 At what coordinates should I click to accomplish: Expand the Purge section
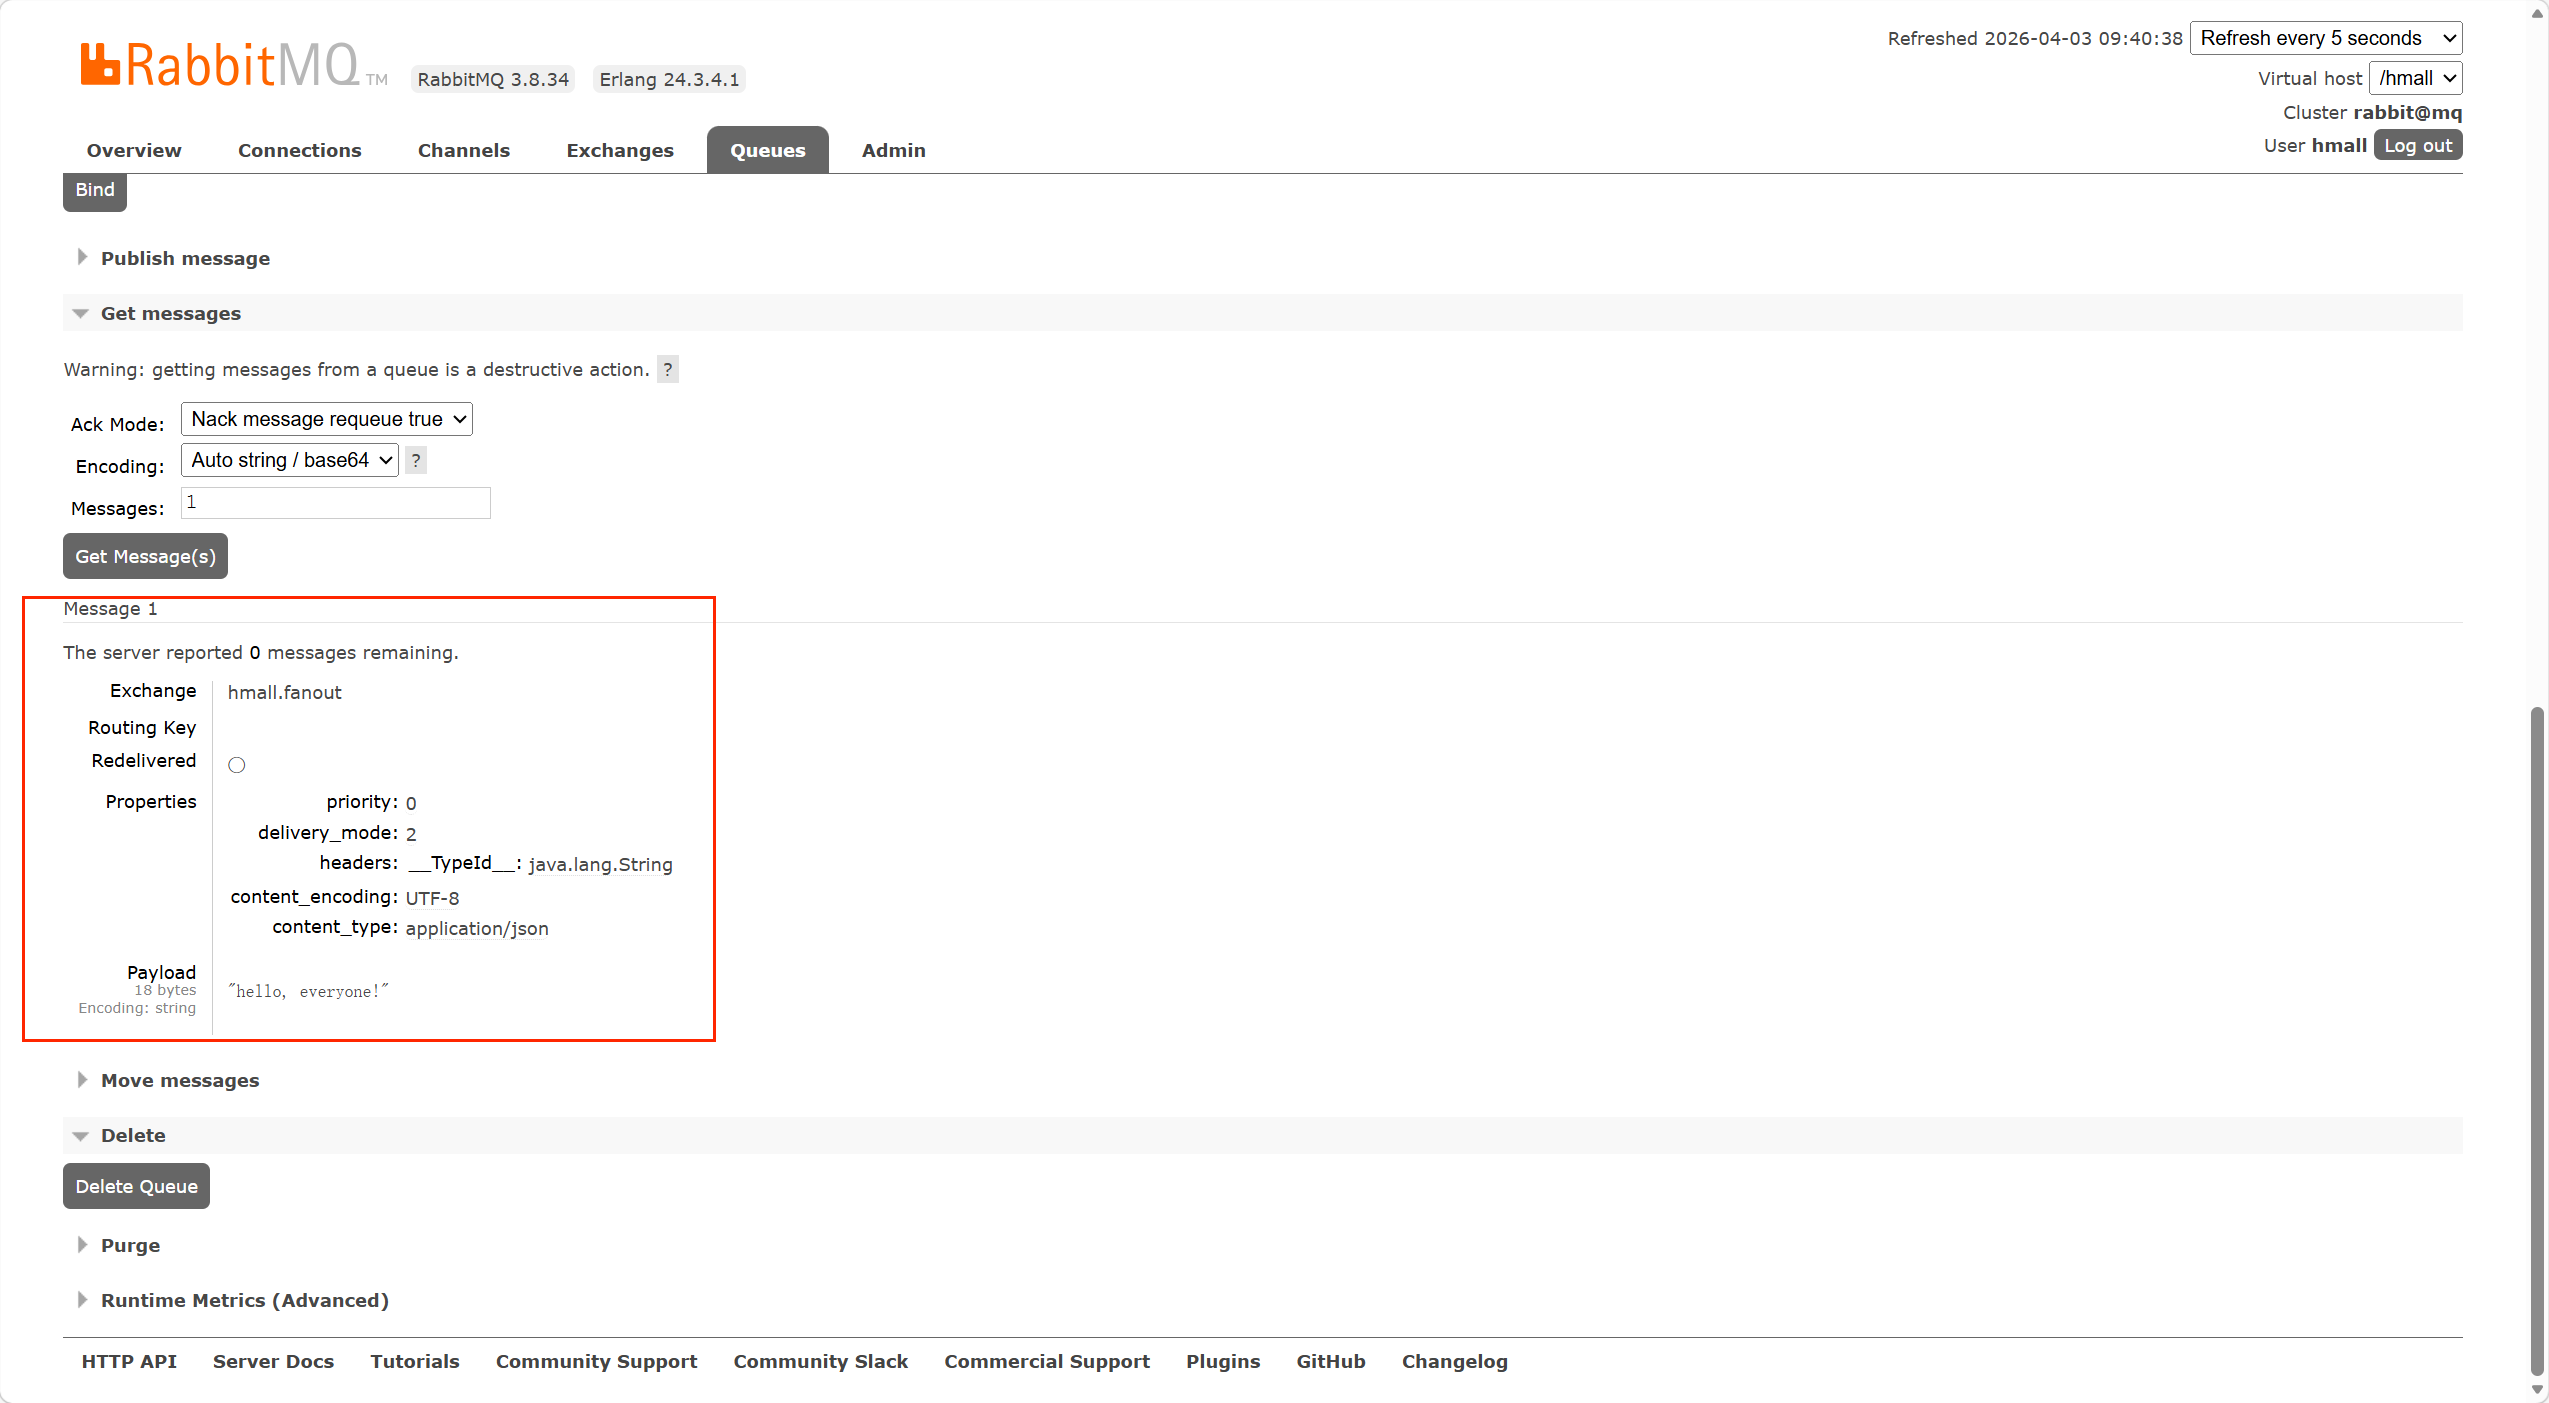[x=130, y=1245]
